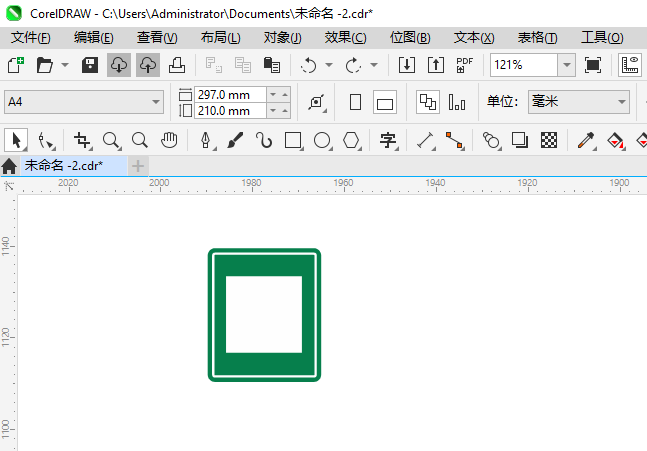Screen dimensions: 647x451
Task: Select the Rectangle tool
Action: 294,140
